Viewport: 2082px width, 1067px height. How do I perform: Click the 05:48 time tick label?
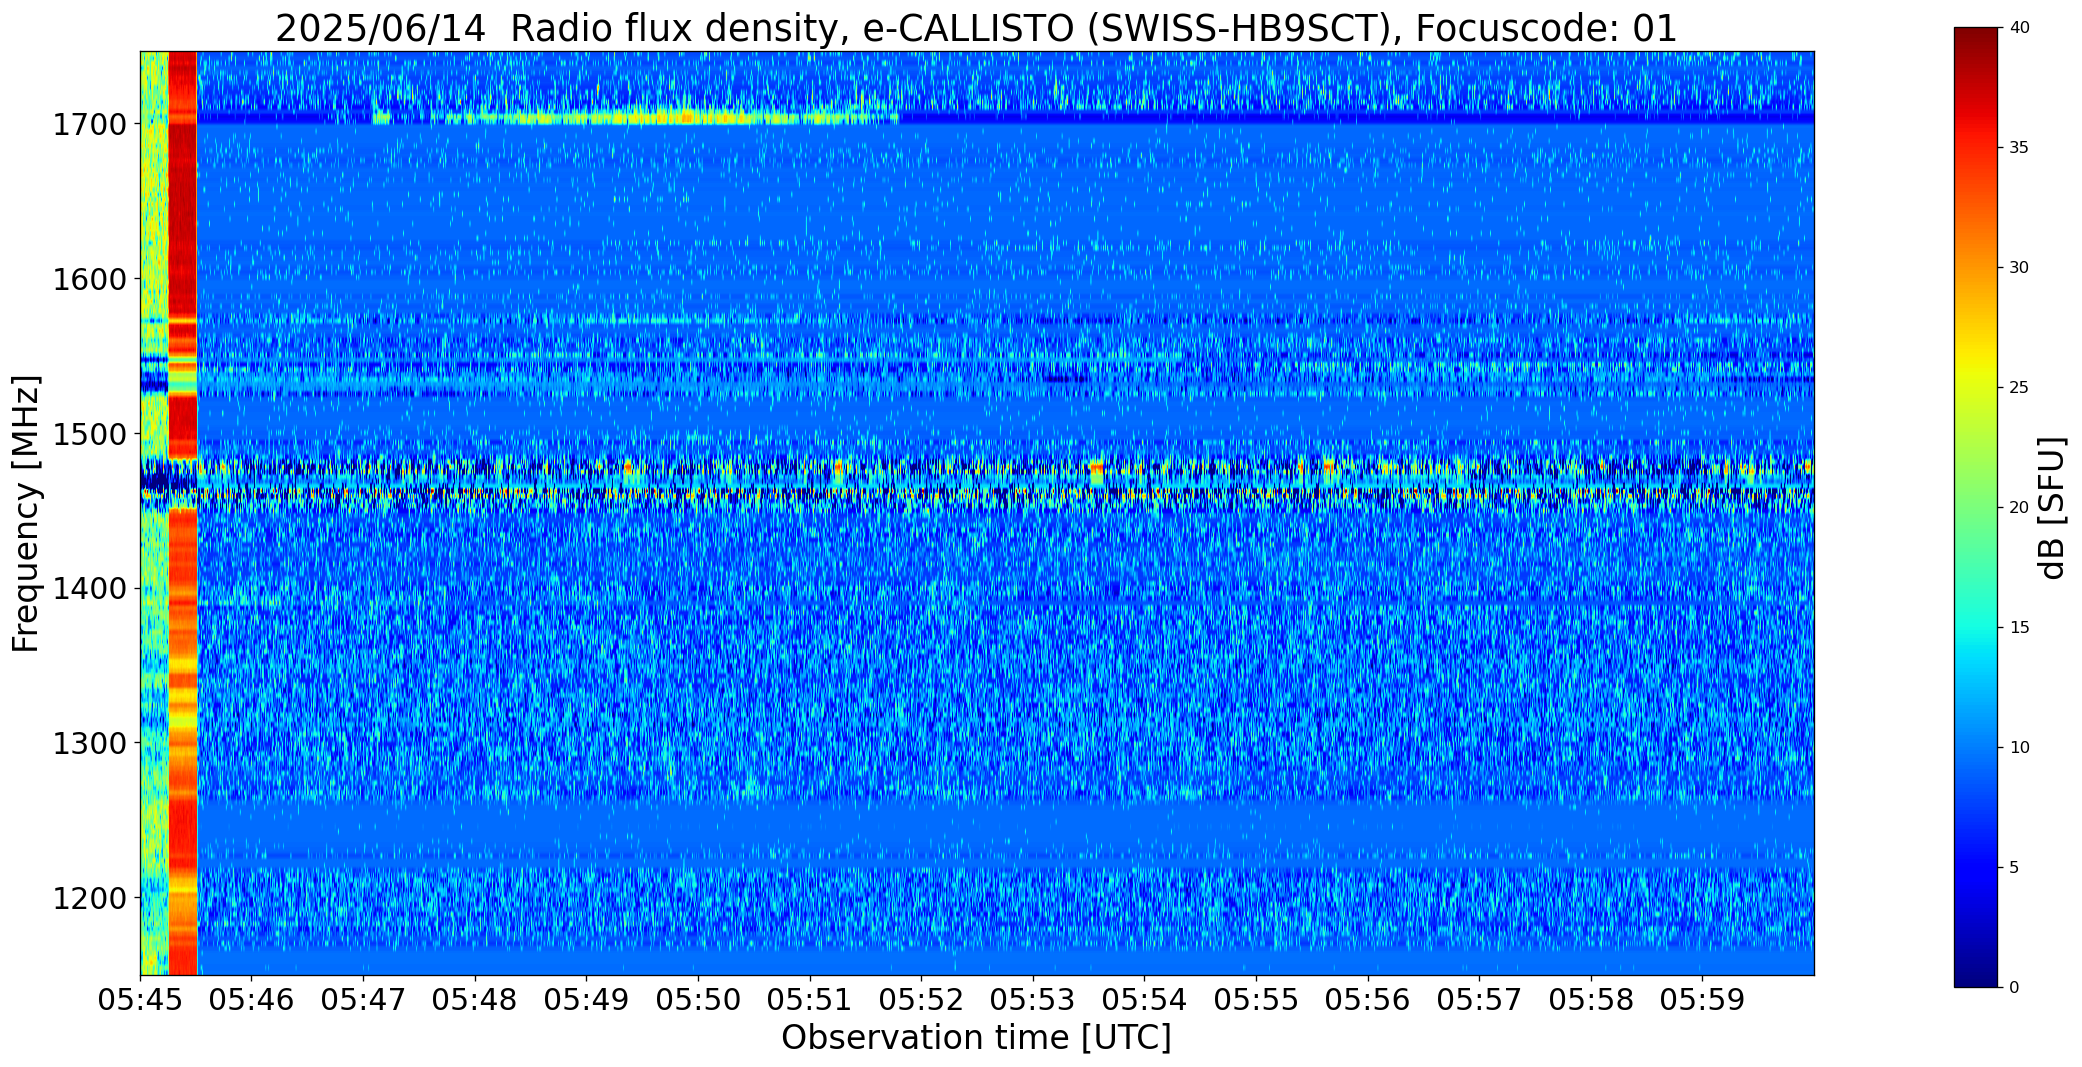tap(475, 999)
